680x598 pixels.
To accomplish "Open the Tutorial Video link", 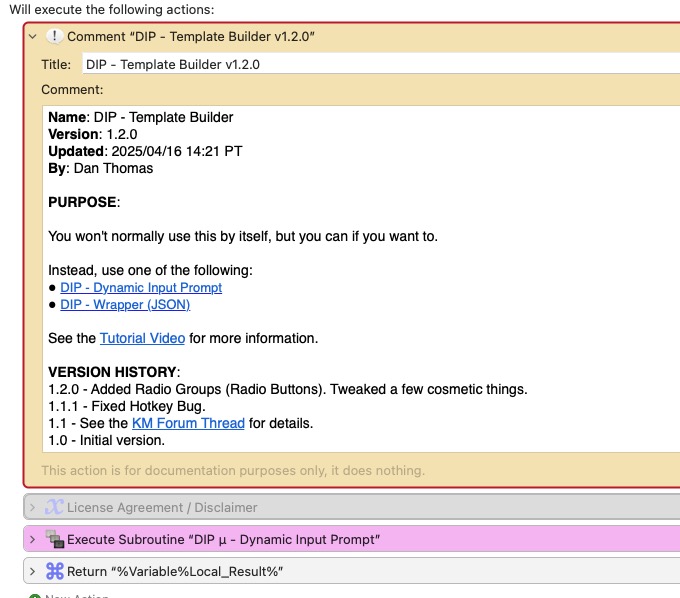I will [142, 338].
